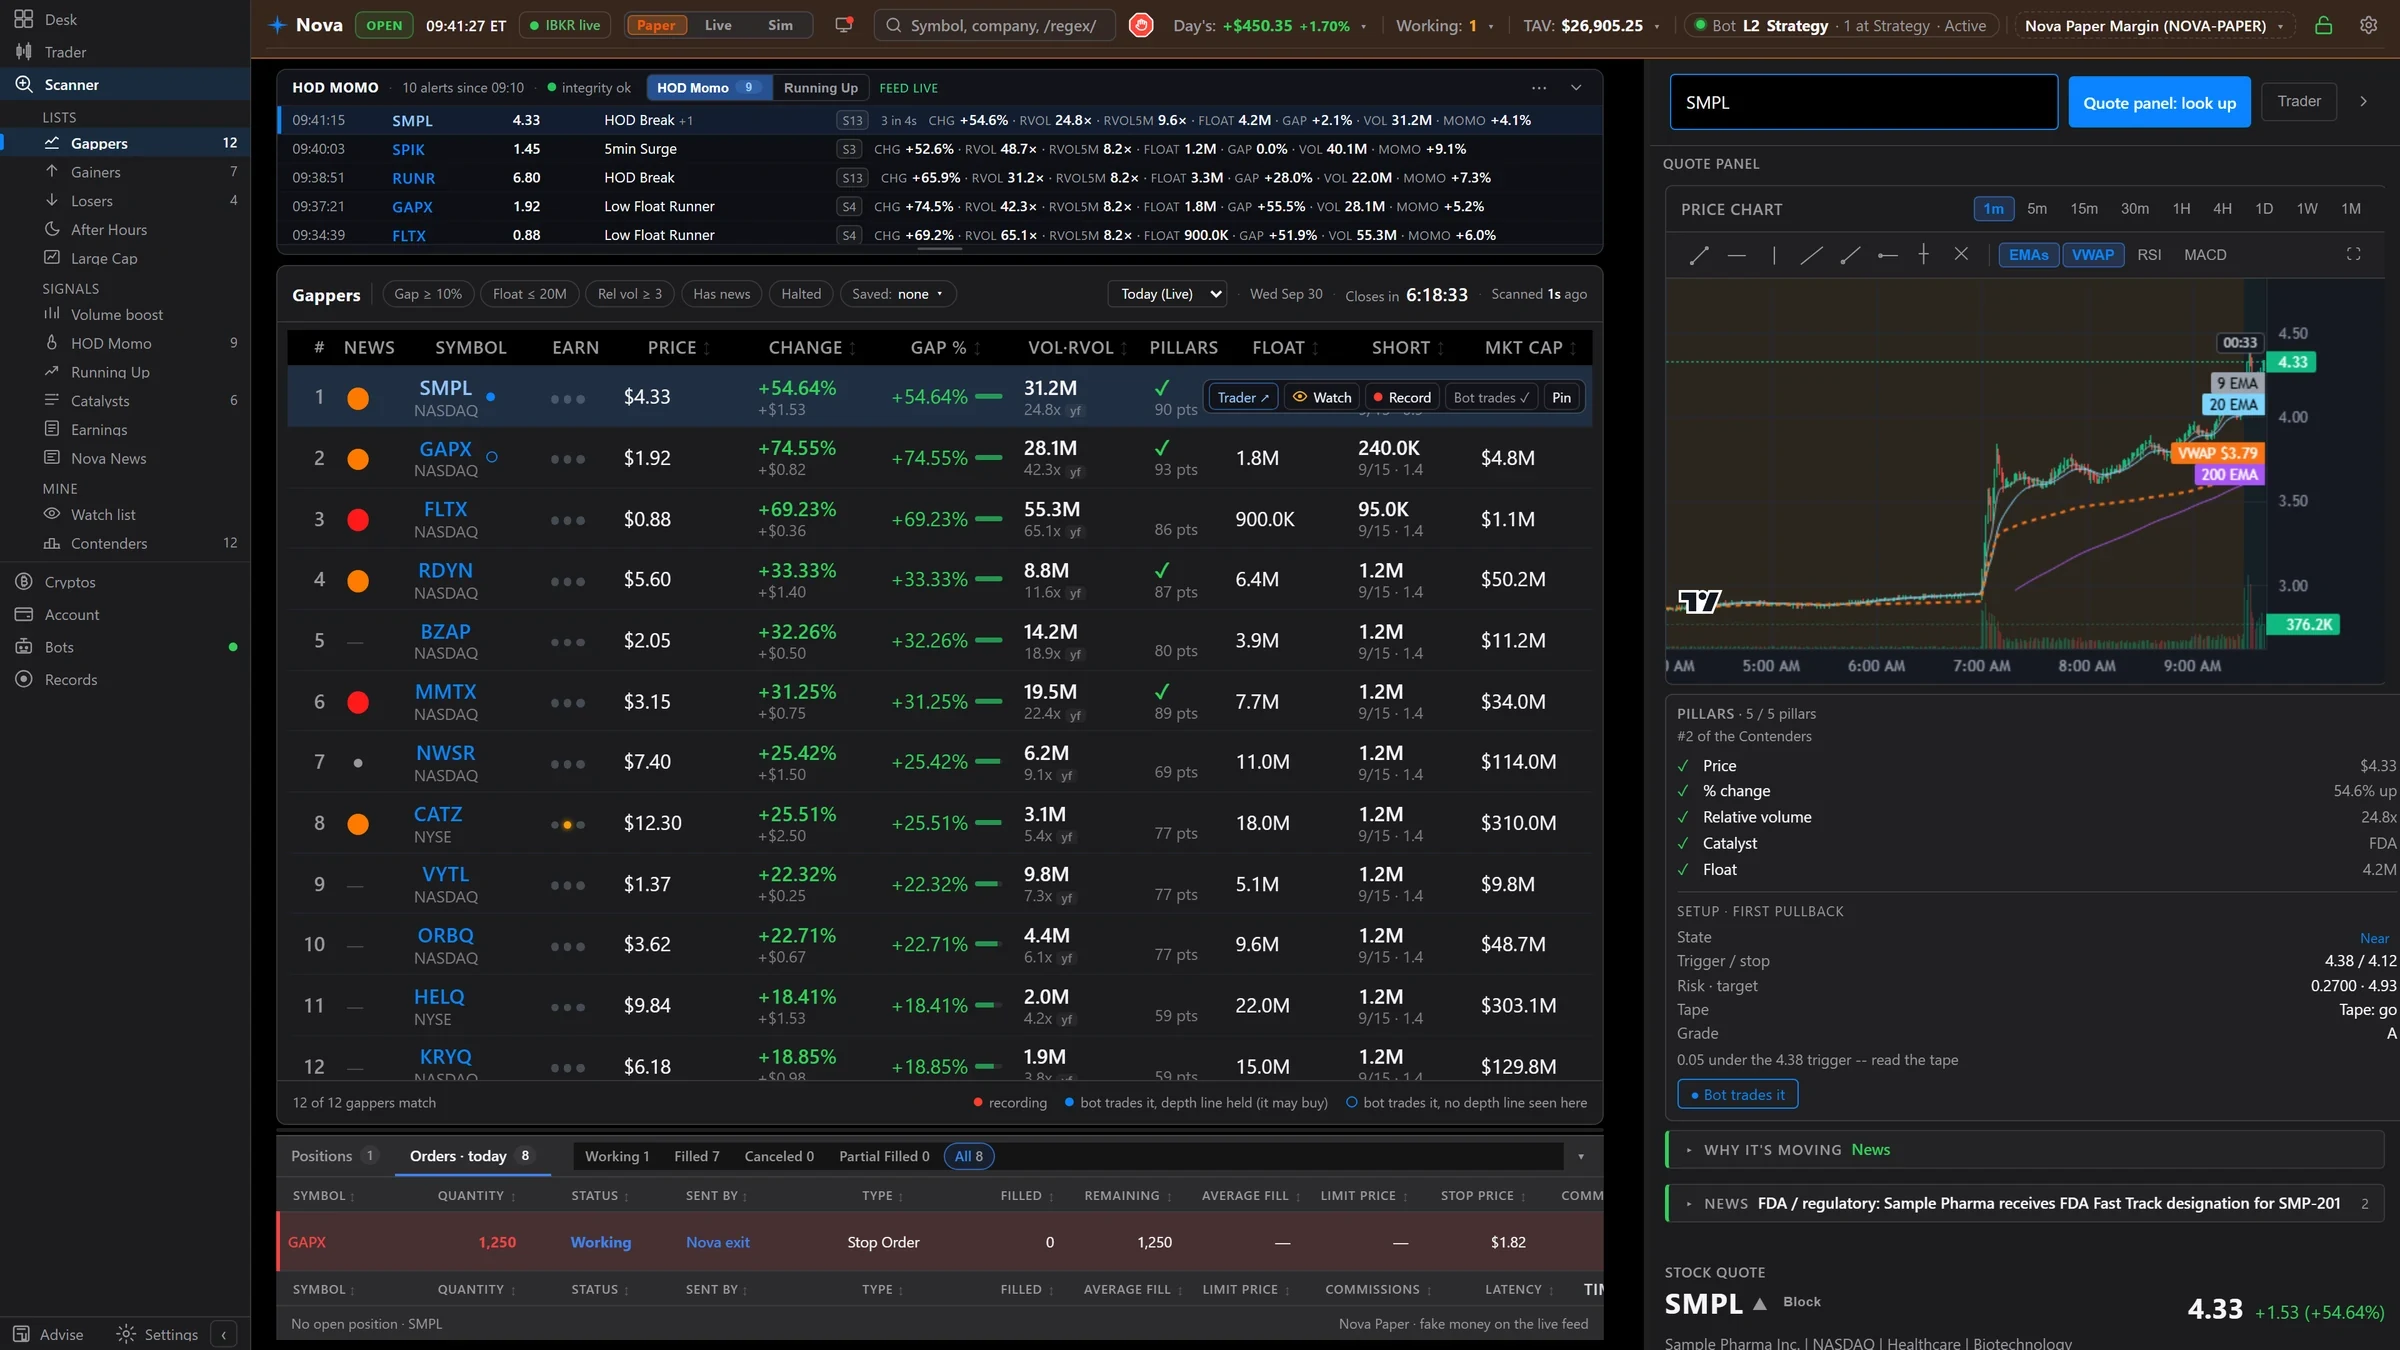Open the TAV $26,905.25 dropdown

tap(1591, 26)
